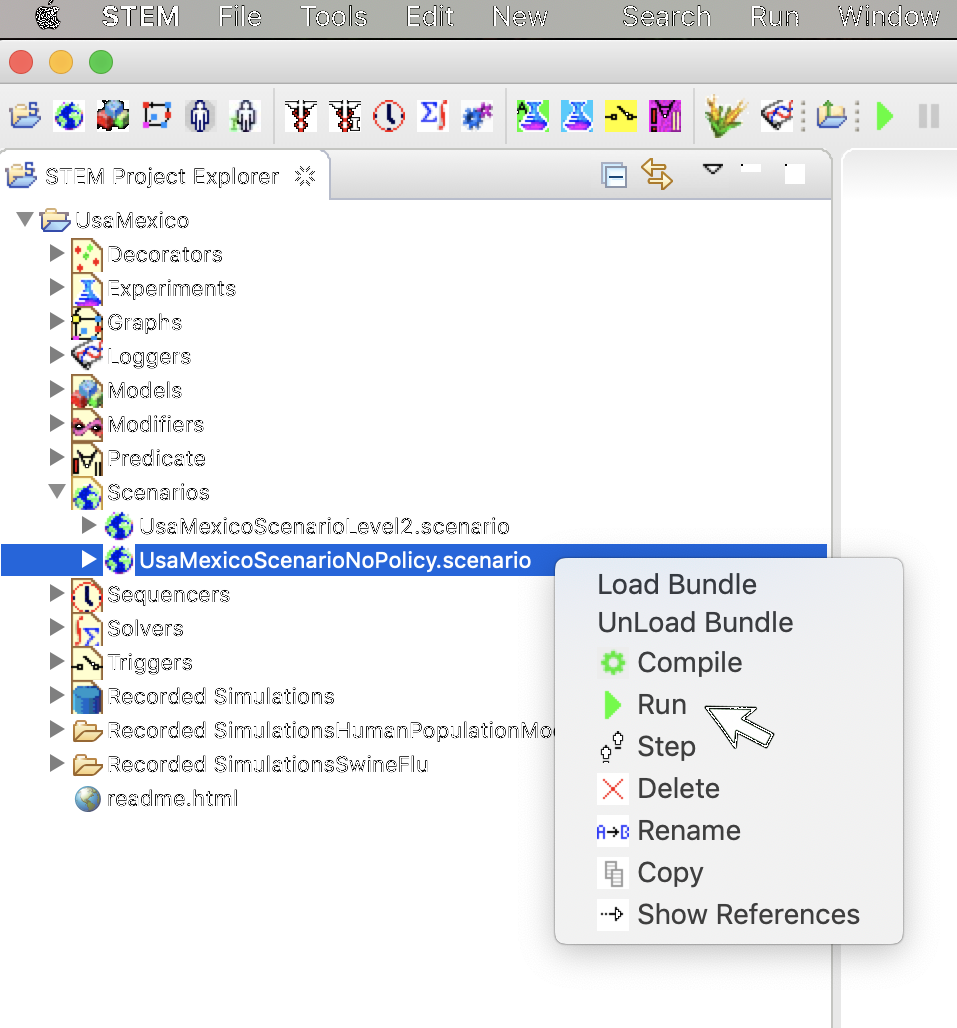The width and height of the screenshot is (957, 1028).
Task: Choose Run from the context menu
Action: [661, 705]
